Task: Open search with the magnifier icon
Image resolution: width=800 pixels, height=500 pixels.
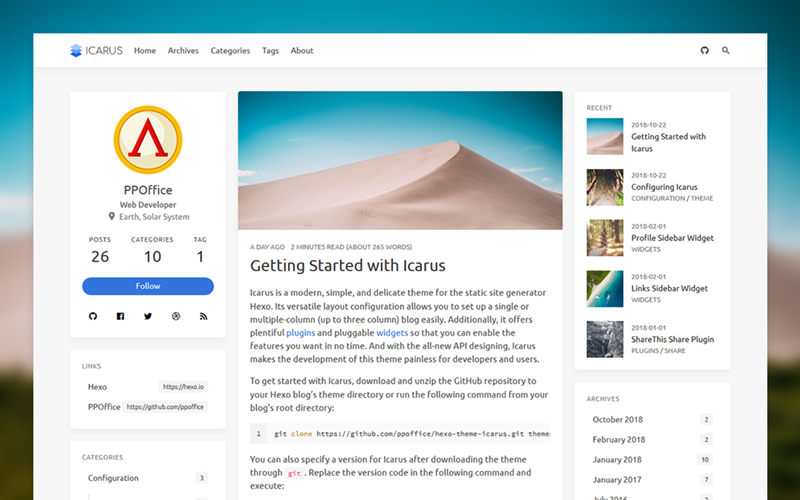Action: click(726, 50)
